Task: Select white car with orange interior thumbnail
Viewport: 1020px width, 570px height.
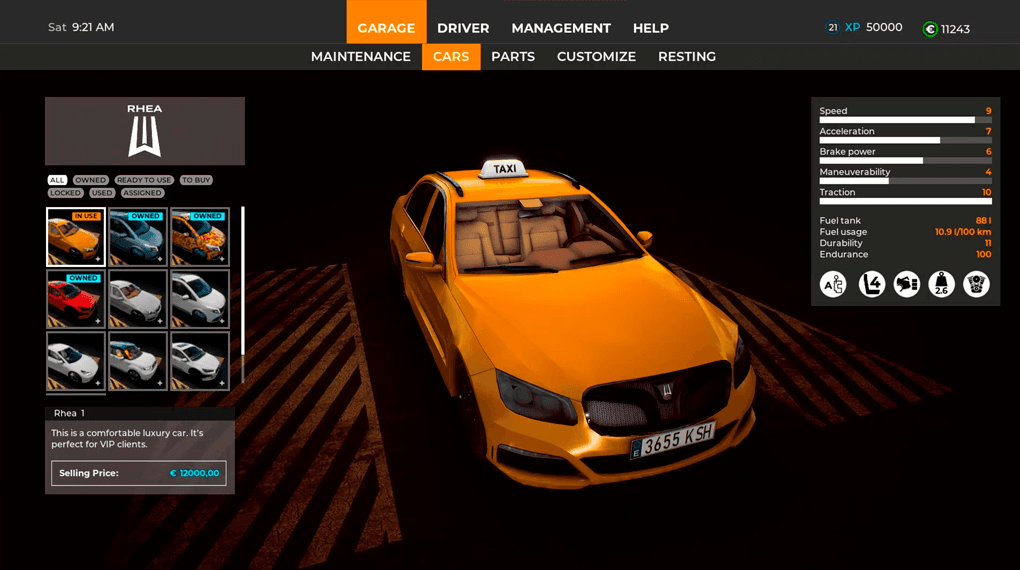Action: 138,361
